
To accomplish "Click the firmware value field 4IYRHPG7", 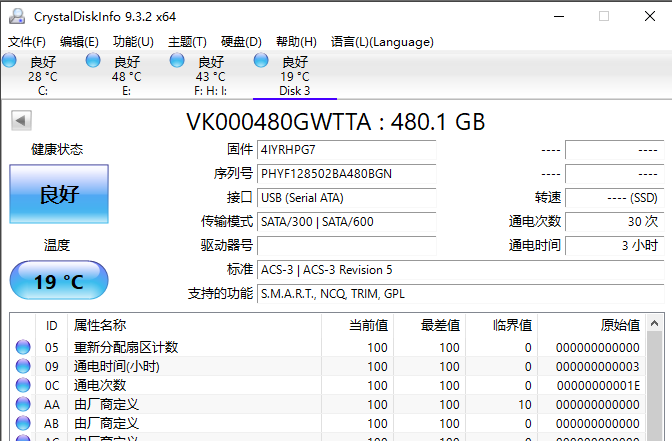I will [346, 149].
